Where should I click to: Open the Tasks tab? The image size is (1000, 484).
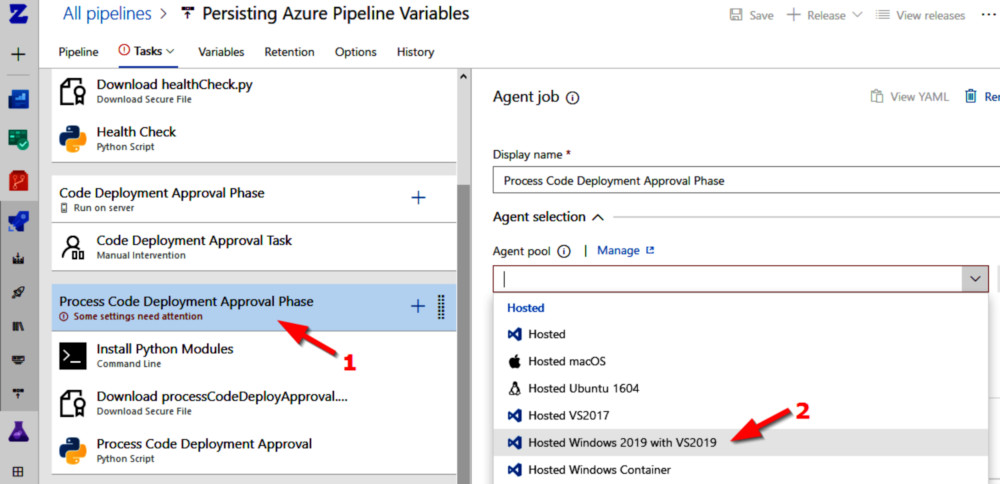tap(147, 52)
